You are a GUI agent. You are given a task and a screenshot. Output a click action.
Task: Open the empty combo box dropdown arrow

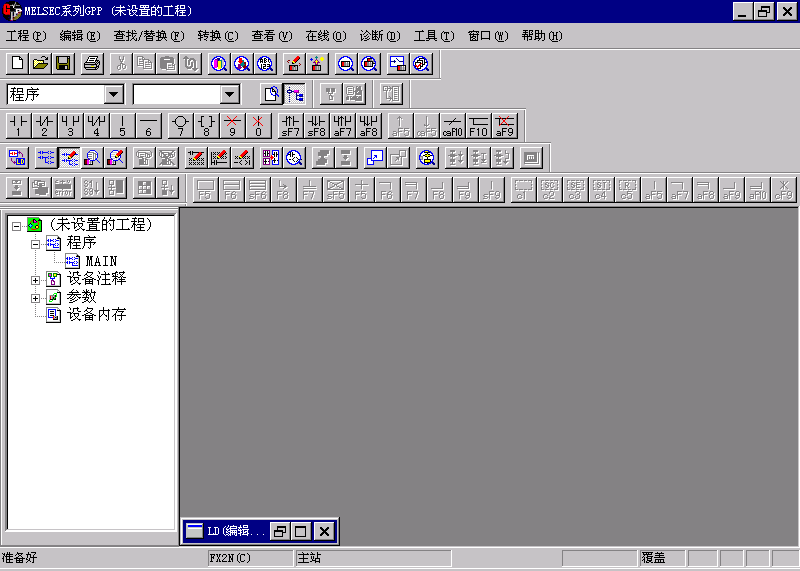230,94
